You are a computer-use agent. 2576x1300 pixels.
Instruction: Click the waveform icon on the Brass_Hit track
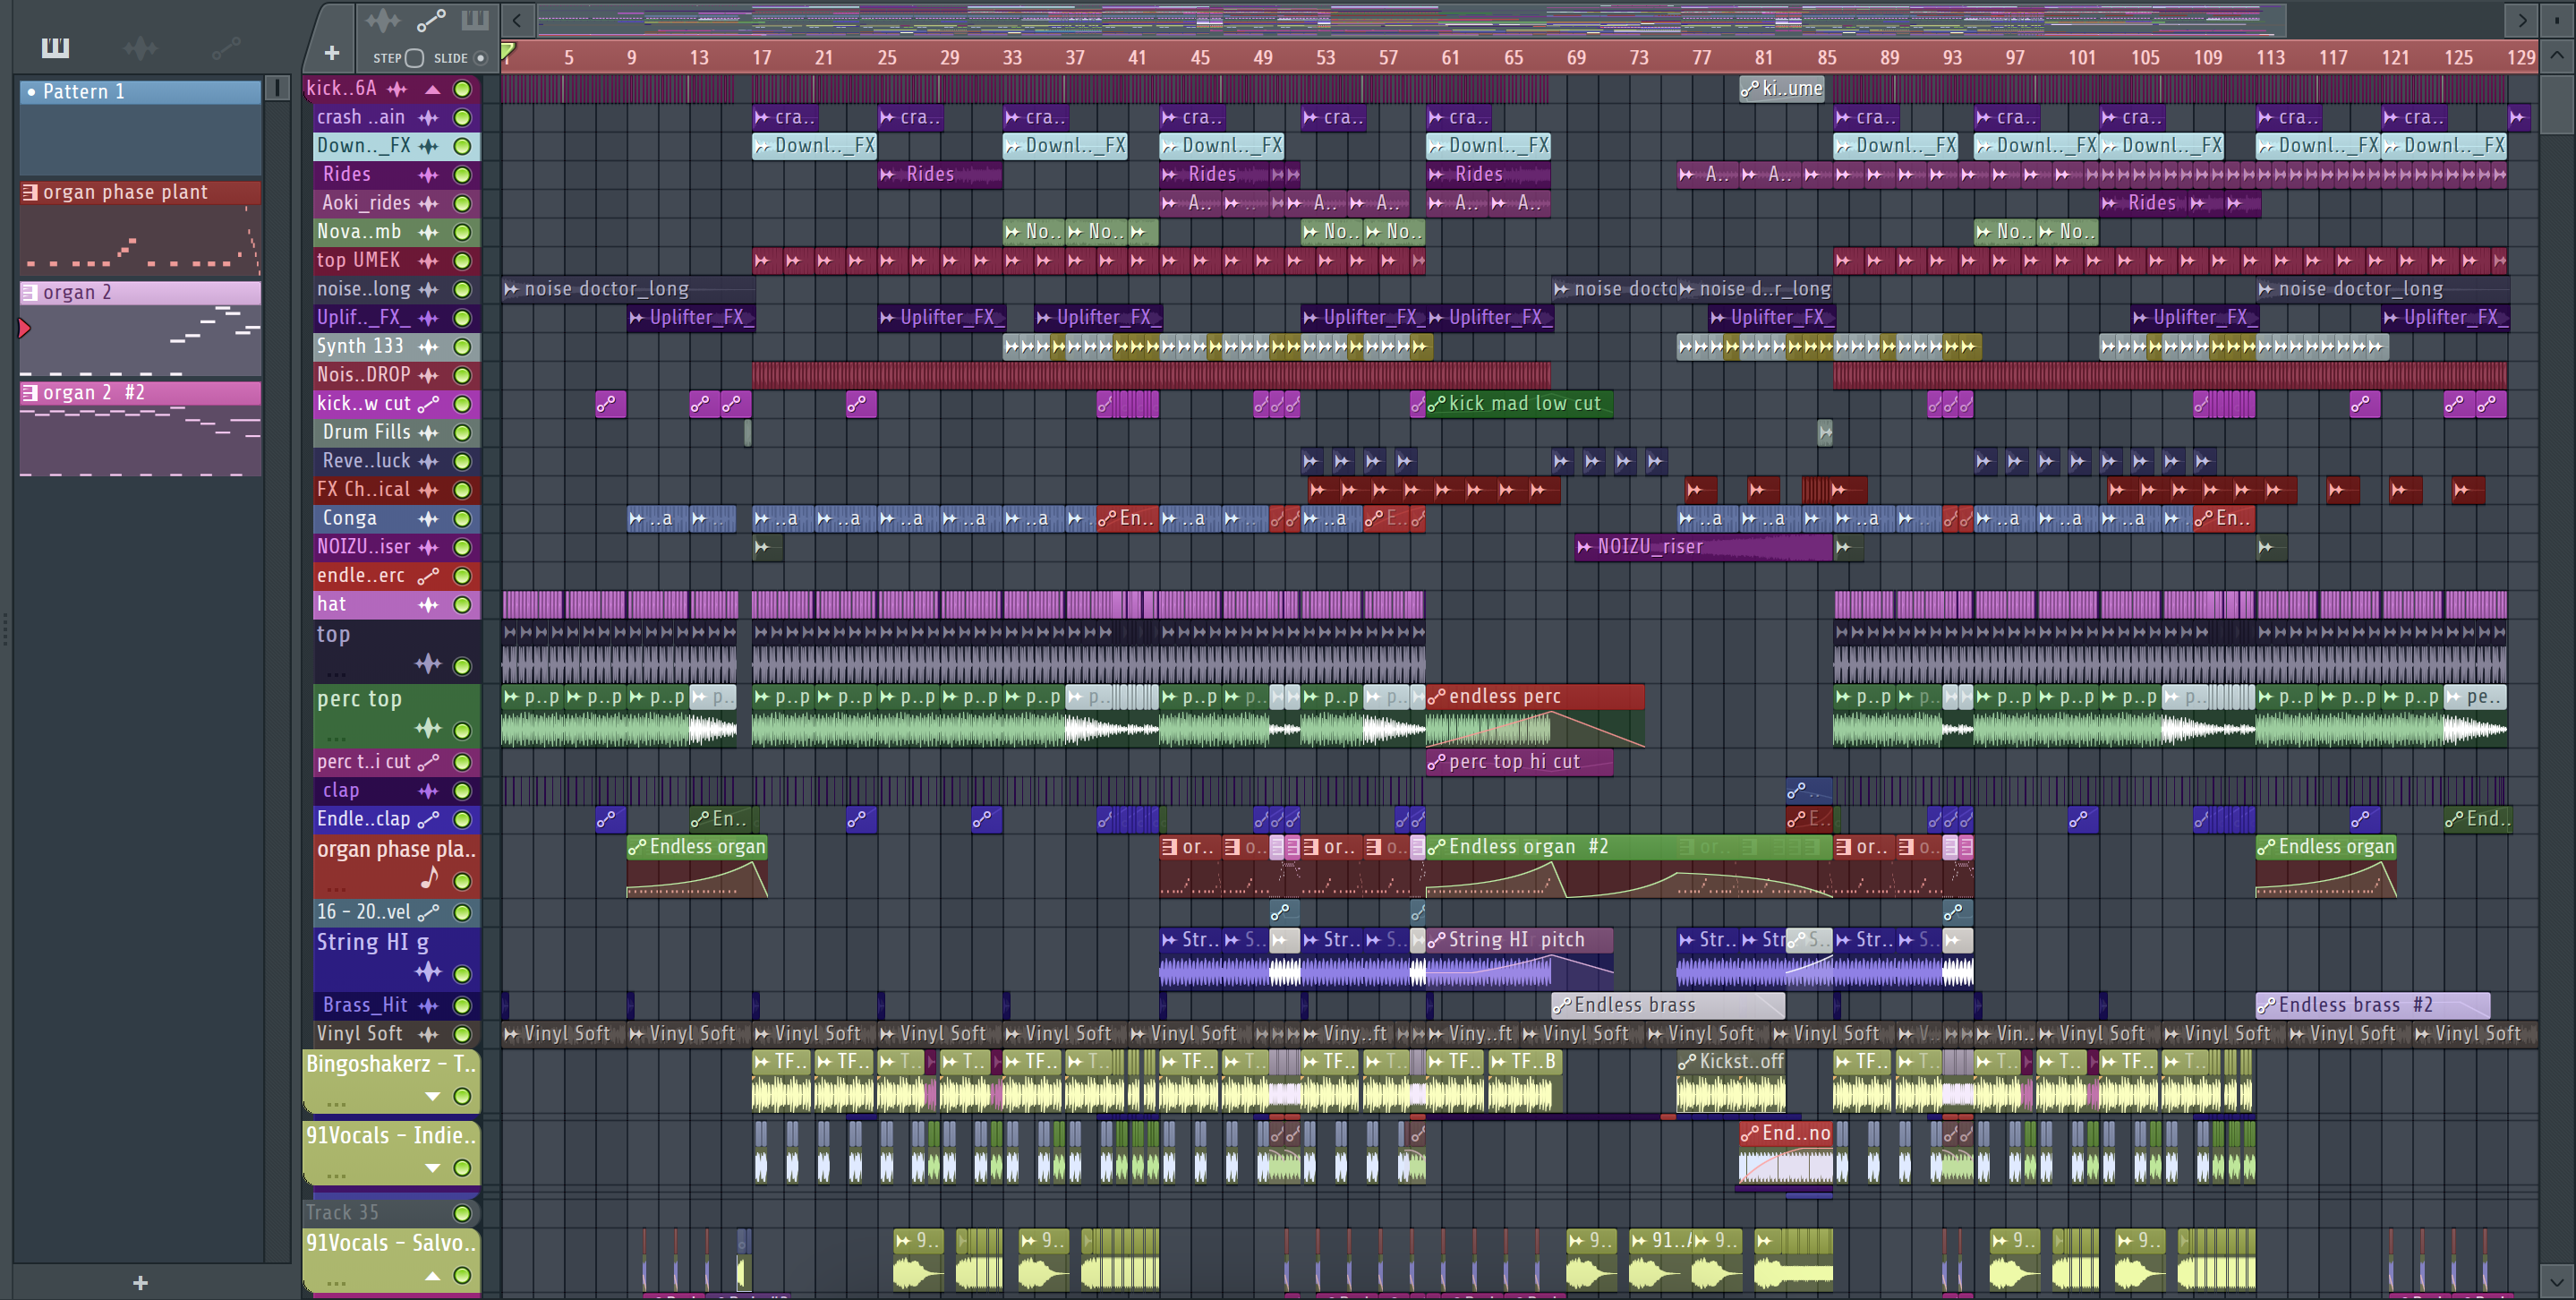[428, 1005]
